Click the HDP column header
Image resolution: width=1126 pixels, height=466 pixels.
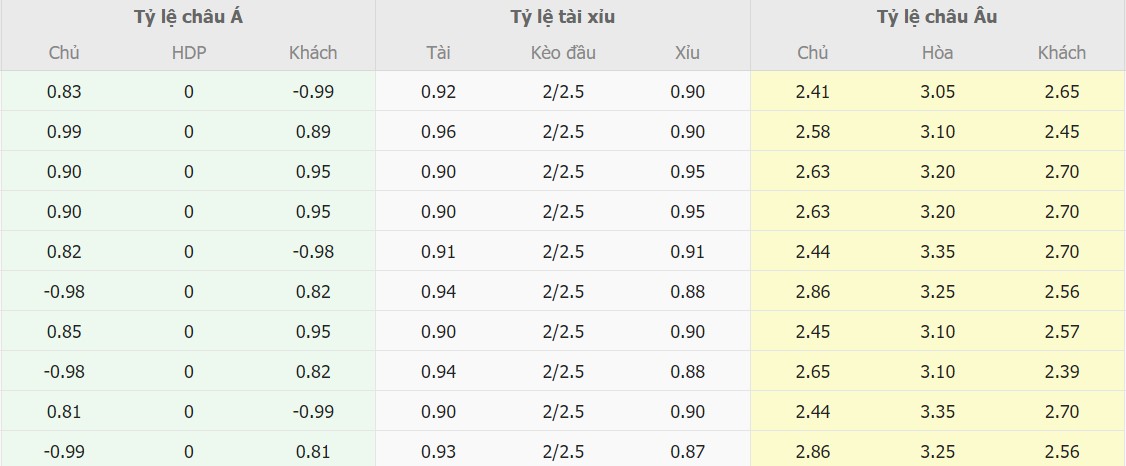(189, 52)
